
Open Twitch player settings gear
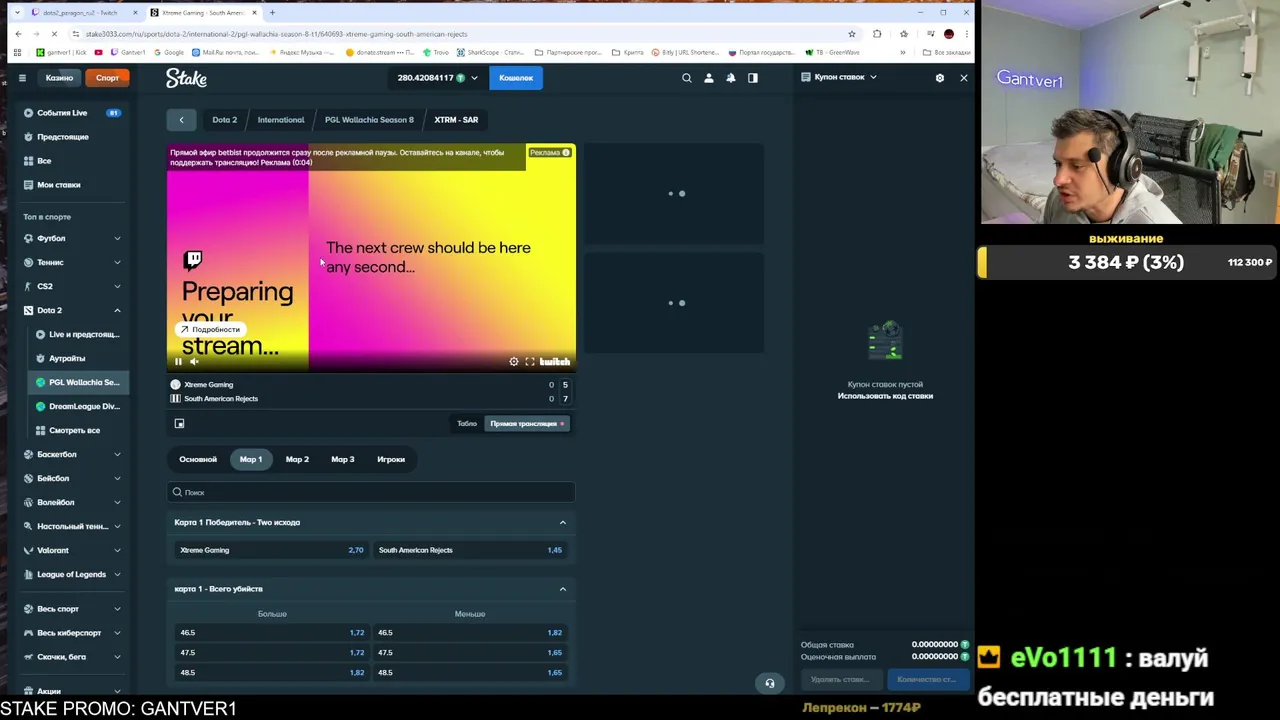(x=514, y=362)
